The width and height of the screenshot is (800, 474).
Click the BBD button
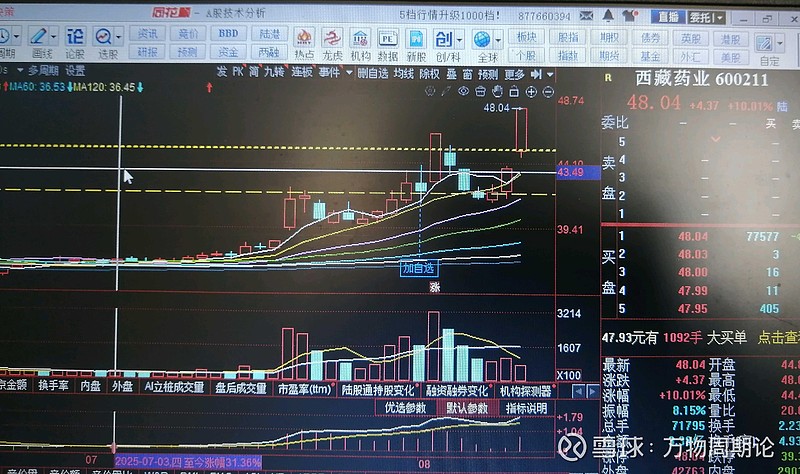click(228, 34)
